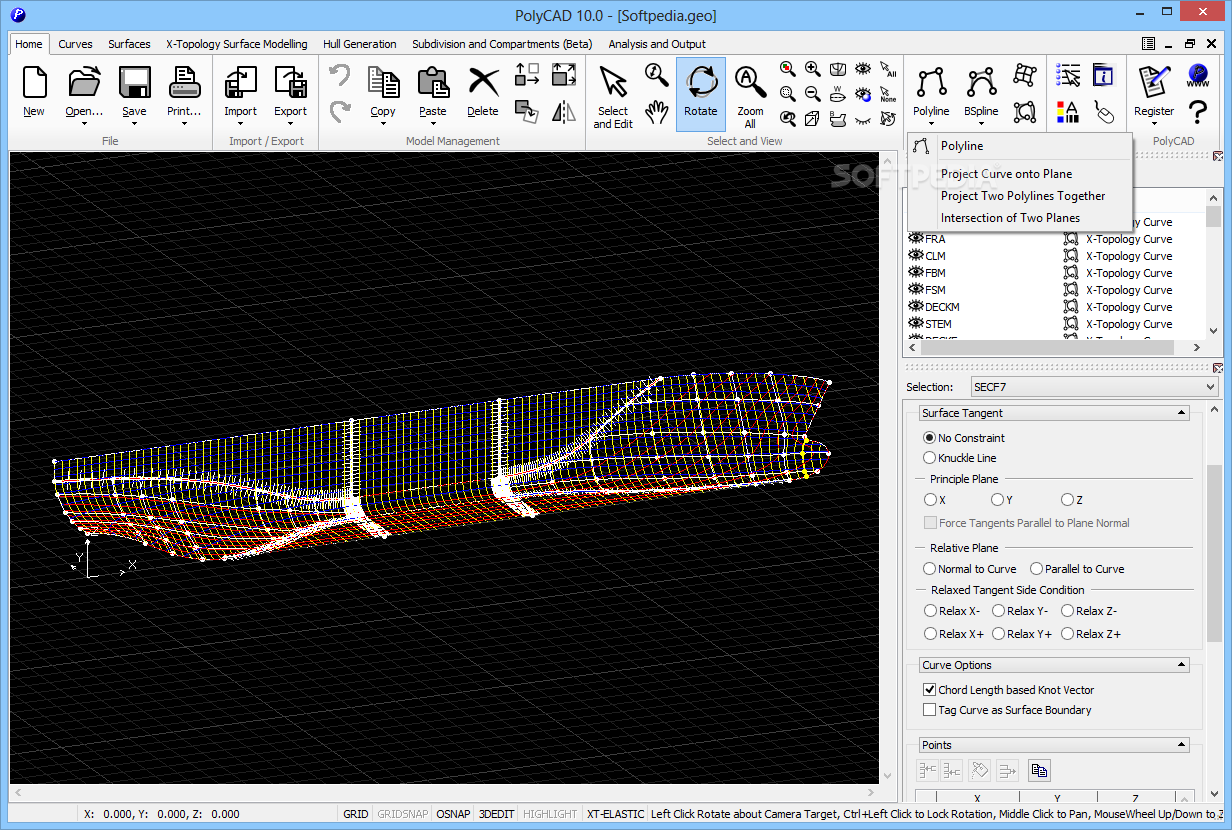Screen dimensions: 1232x830
Task: Open the Analysis and Output tab
Action: click(657, 44)
